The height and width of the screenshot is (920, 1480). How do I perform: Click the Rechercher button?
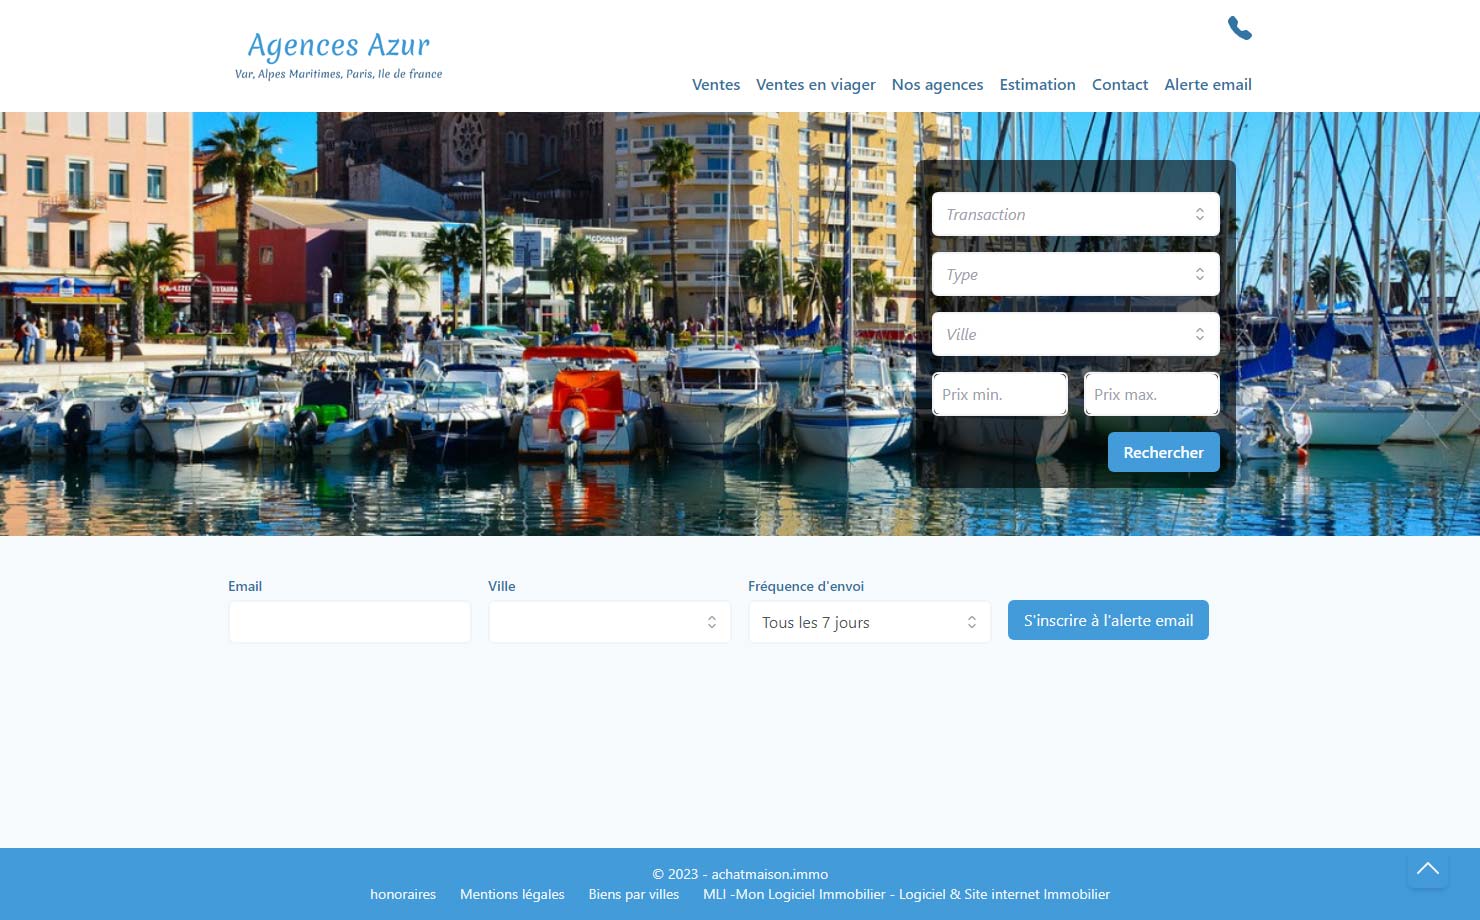[1164, 452]
